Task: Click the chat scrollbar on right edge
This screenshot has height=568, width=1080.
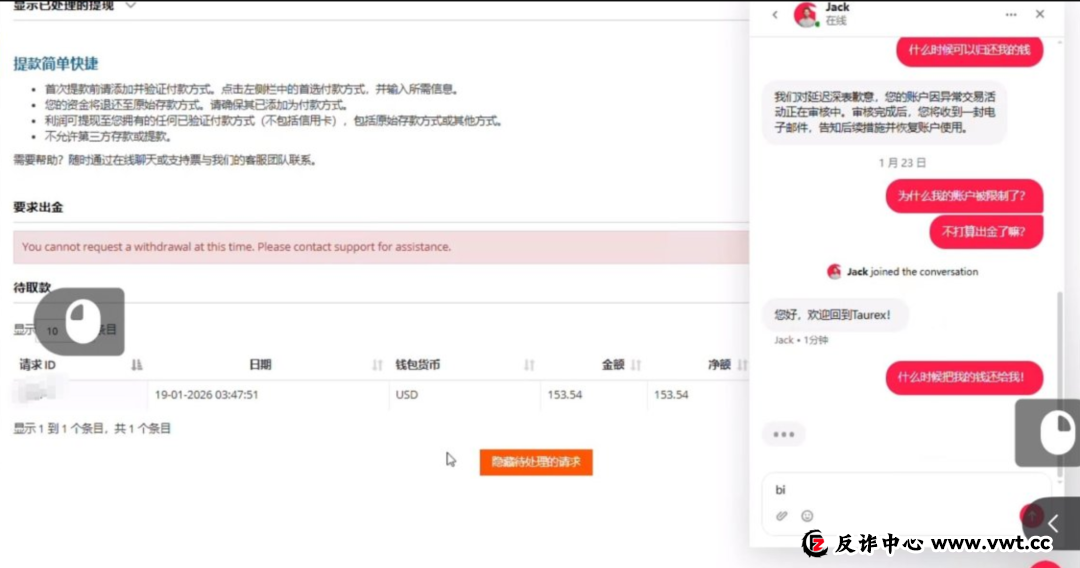Action: tap(1059, 340)
